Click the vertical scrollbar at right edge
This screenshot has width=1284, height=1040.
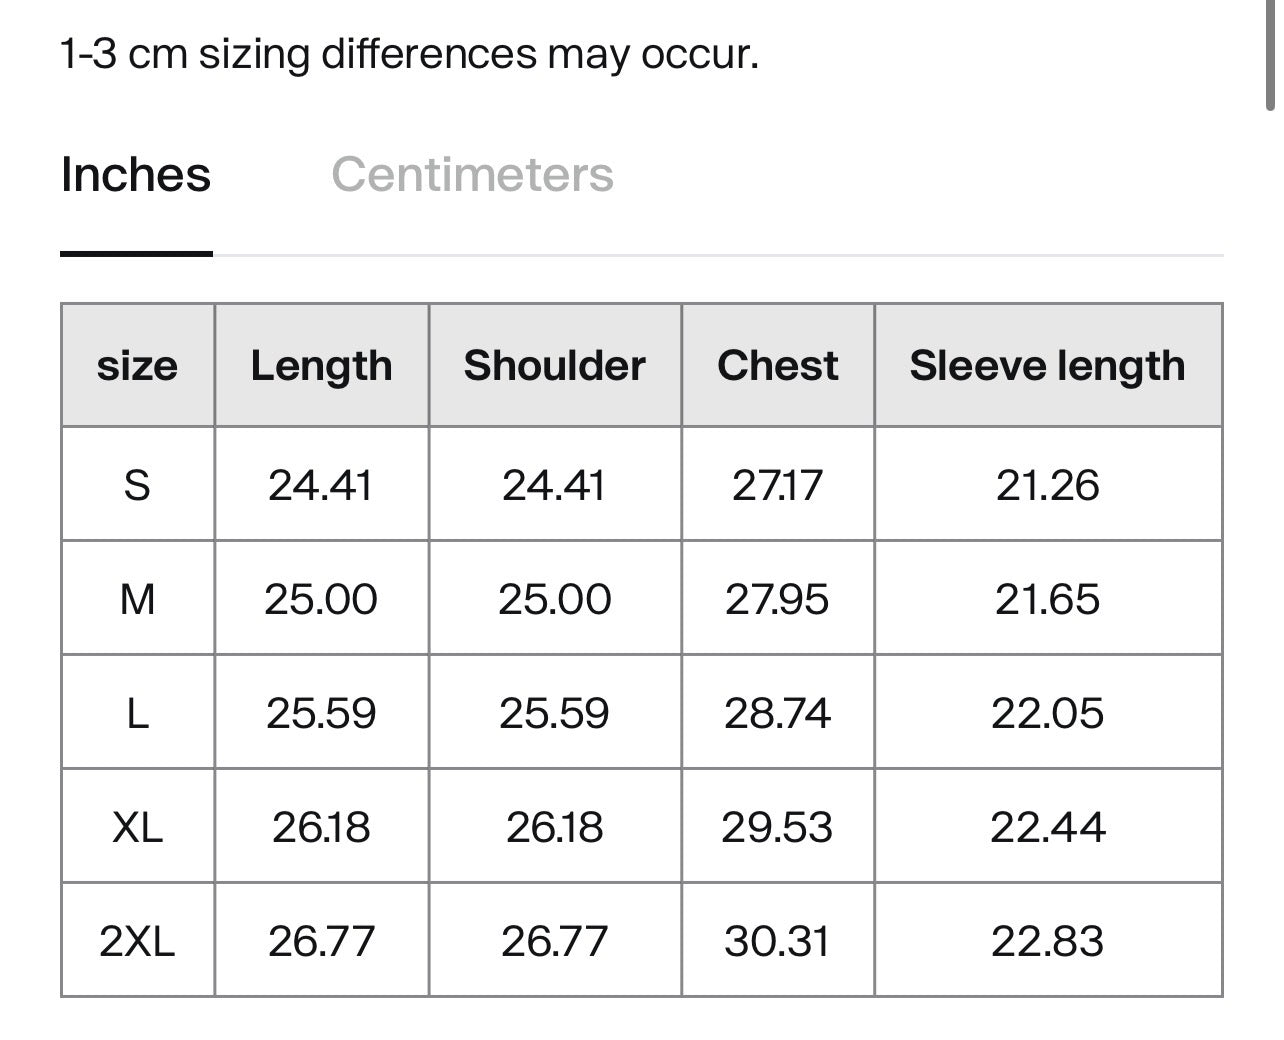[1270, 55]
